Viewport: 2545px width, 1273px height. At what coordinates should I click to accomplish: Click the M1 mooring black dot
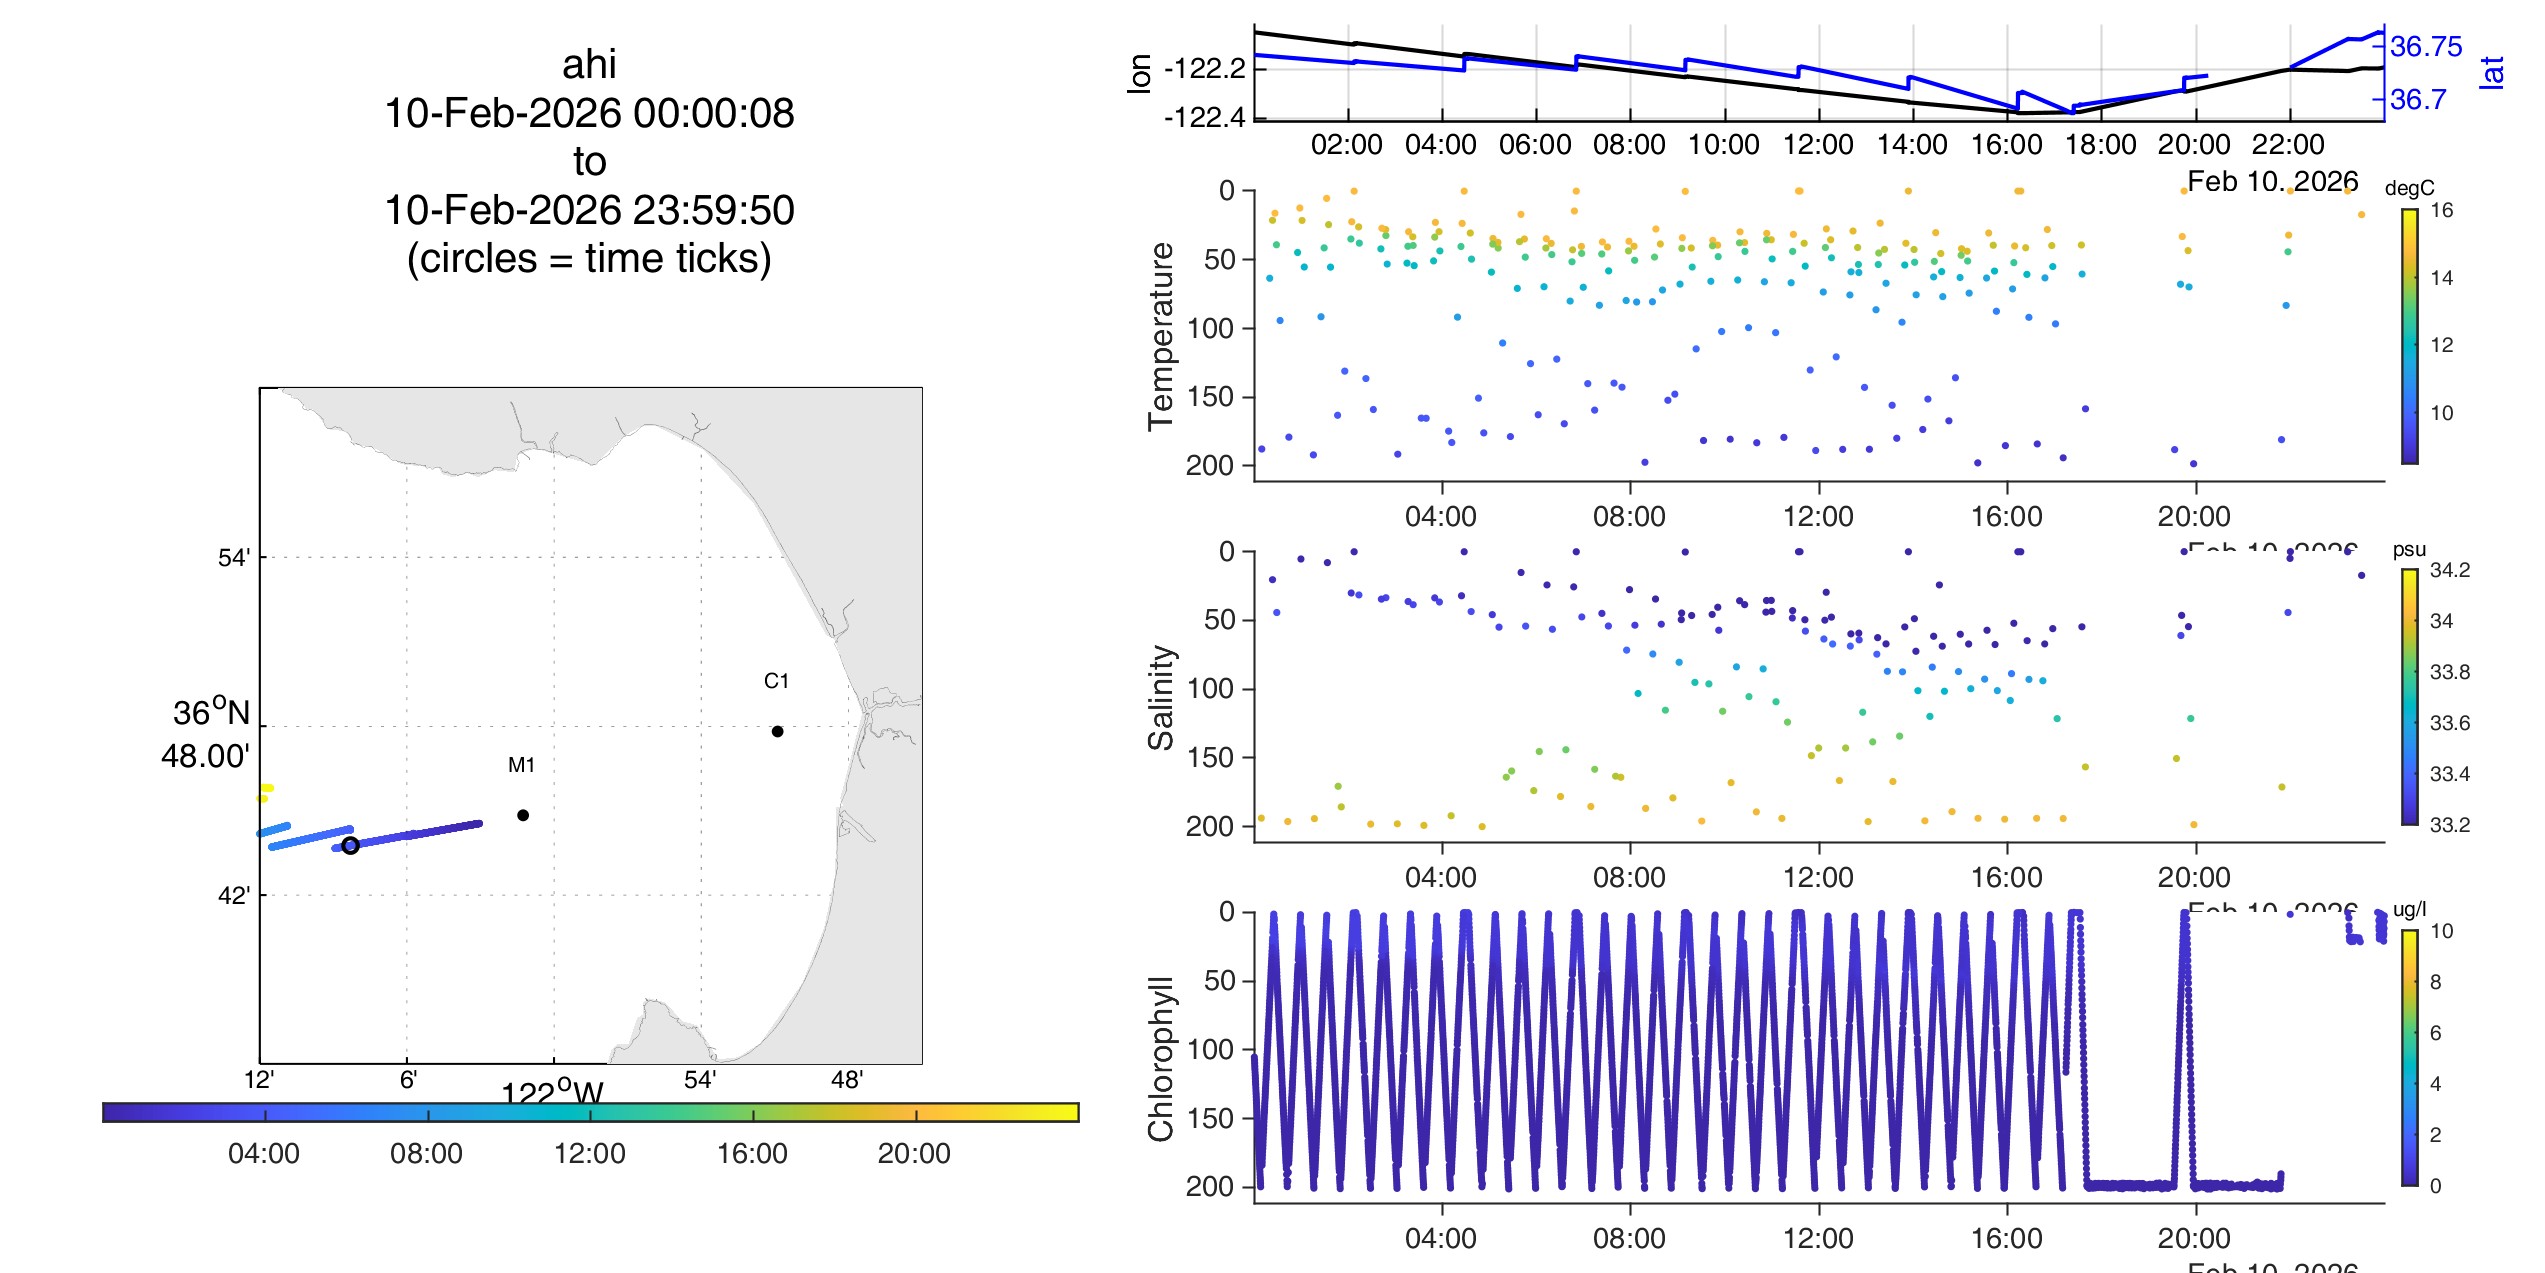point(523,815)
